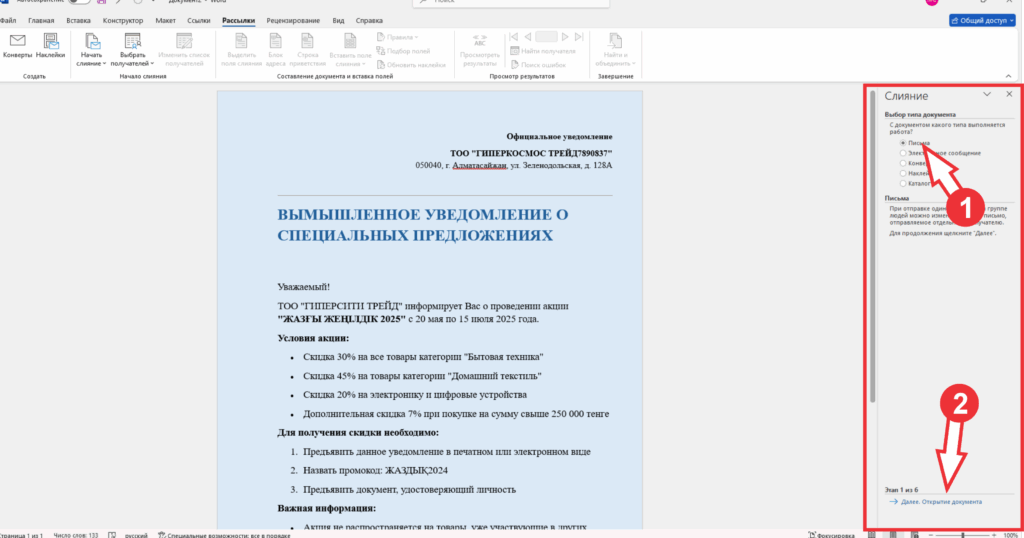Click the accessibility status indicator
The height and width of the screenshot is (538, 1024).
[224, 535]
